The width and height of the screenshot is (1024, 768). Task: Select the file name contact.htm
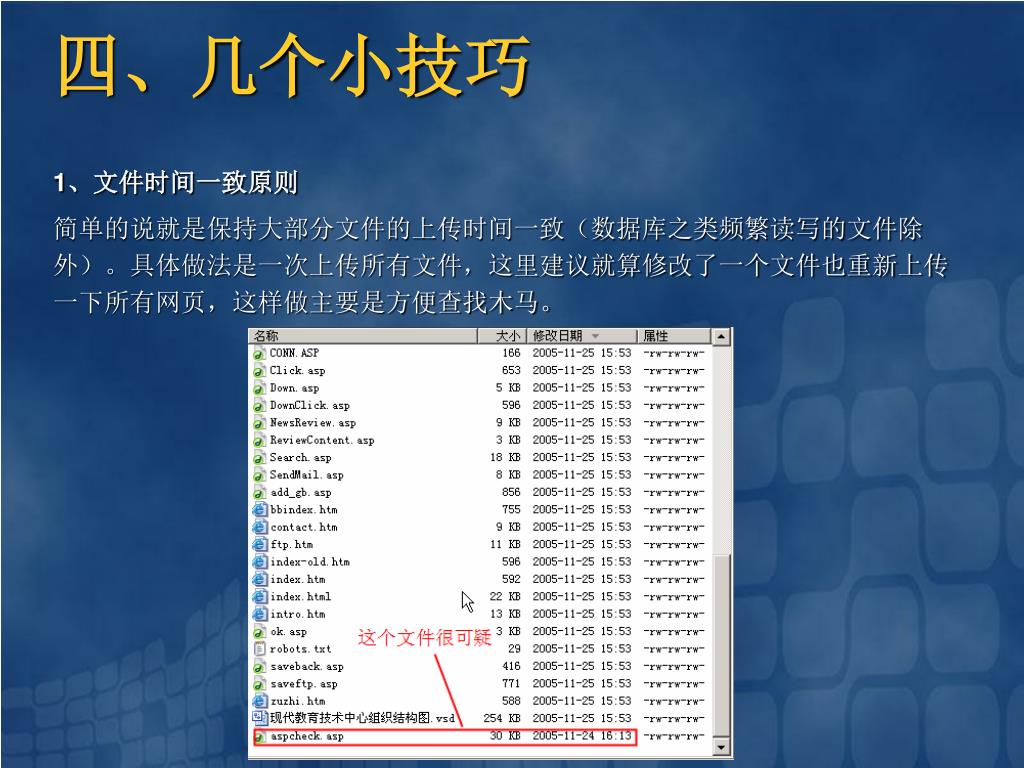pyautogui.click(x=304, y=528)
